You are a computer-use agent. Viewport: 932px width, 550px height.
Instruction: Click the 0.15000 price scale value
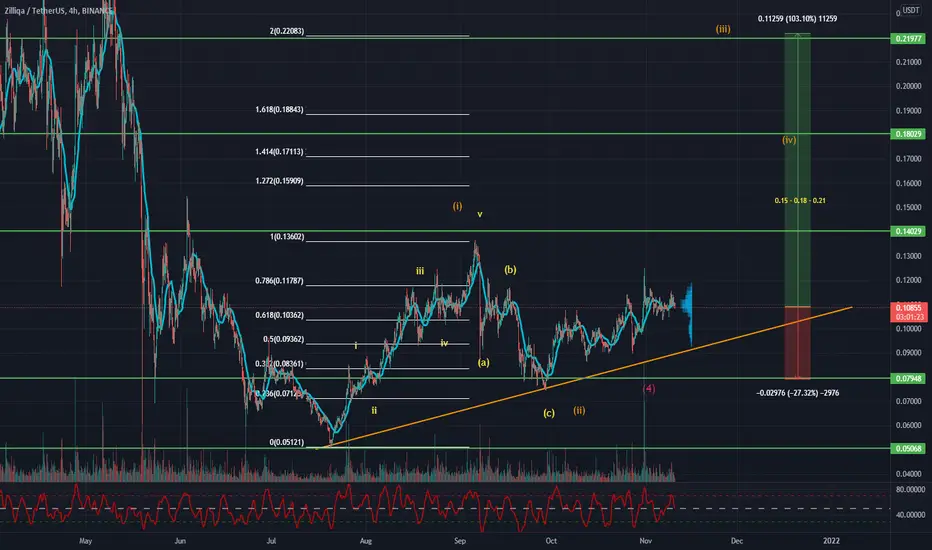point(909,208)
